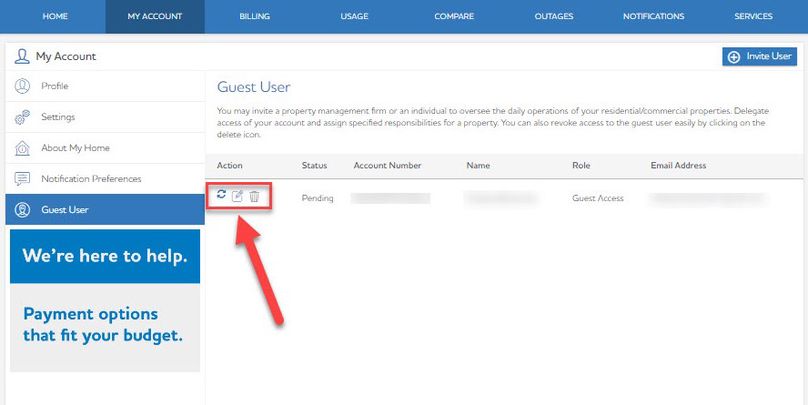Click the Notification Preferences chat icon

click(x=22, y=179)
